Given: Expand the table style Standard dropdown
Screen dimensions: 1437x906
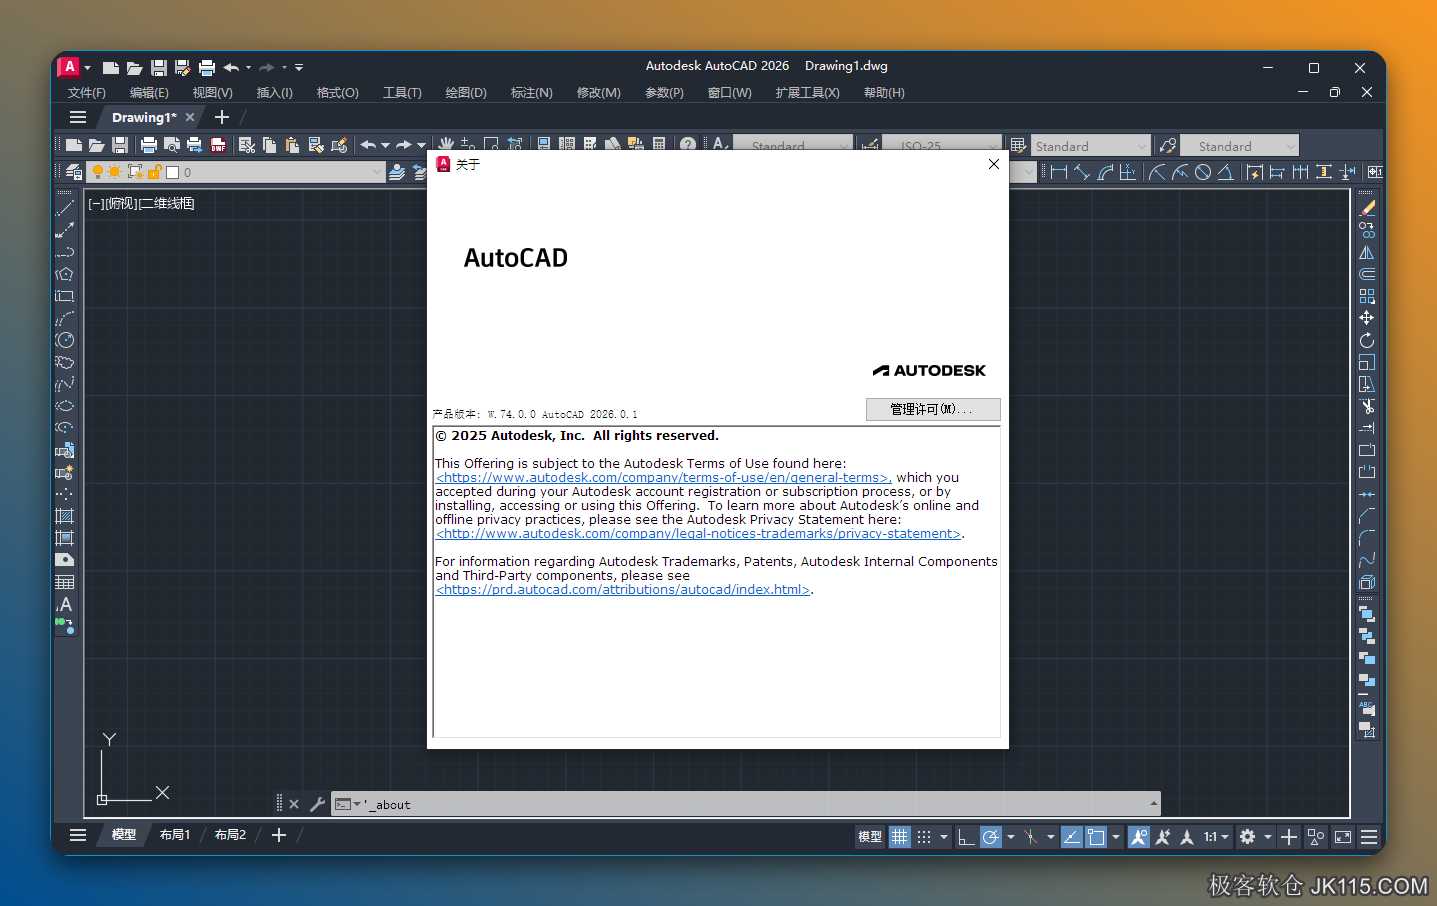Looking at the screenshot, I should [1141, 146].
